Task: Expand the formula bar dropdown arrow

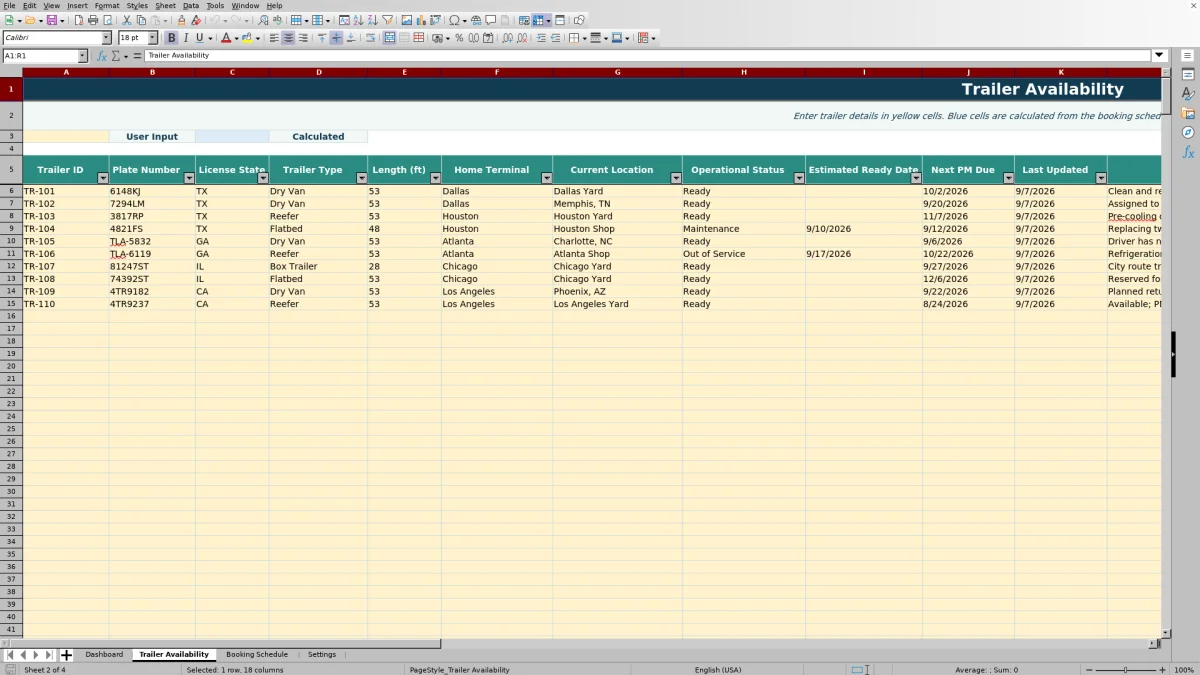Action: tap(1159, 56)
